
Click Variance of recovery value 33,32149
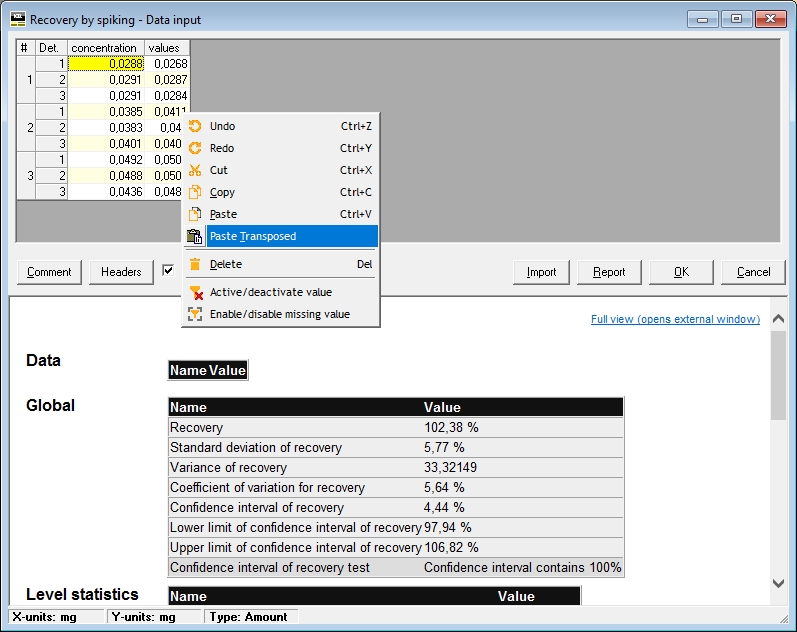coord(450,468)
